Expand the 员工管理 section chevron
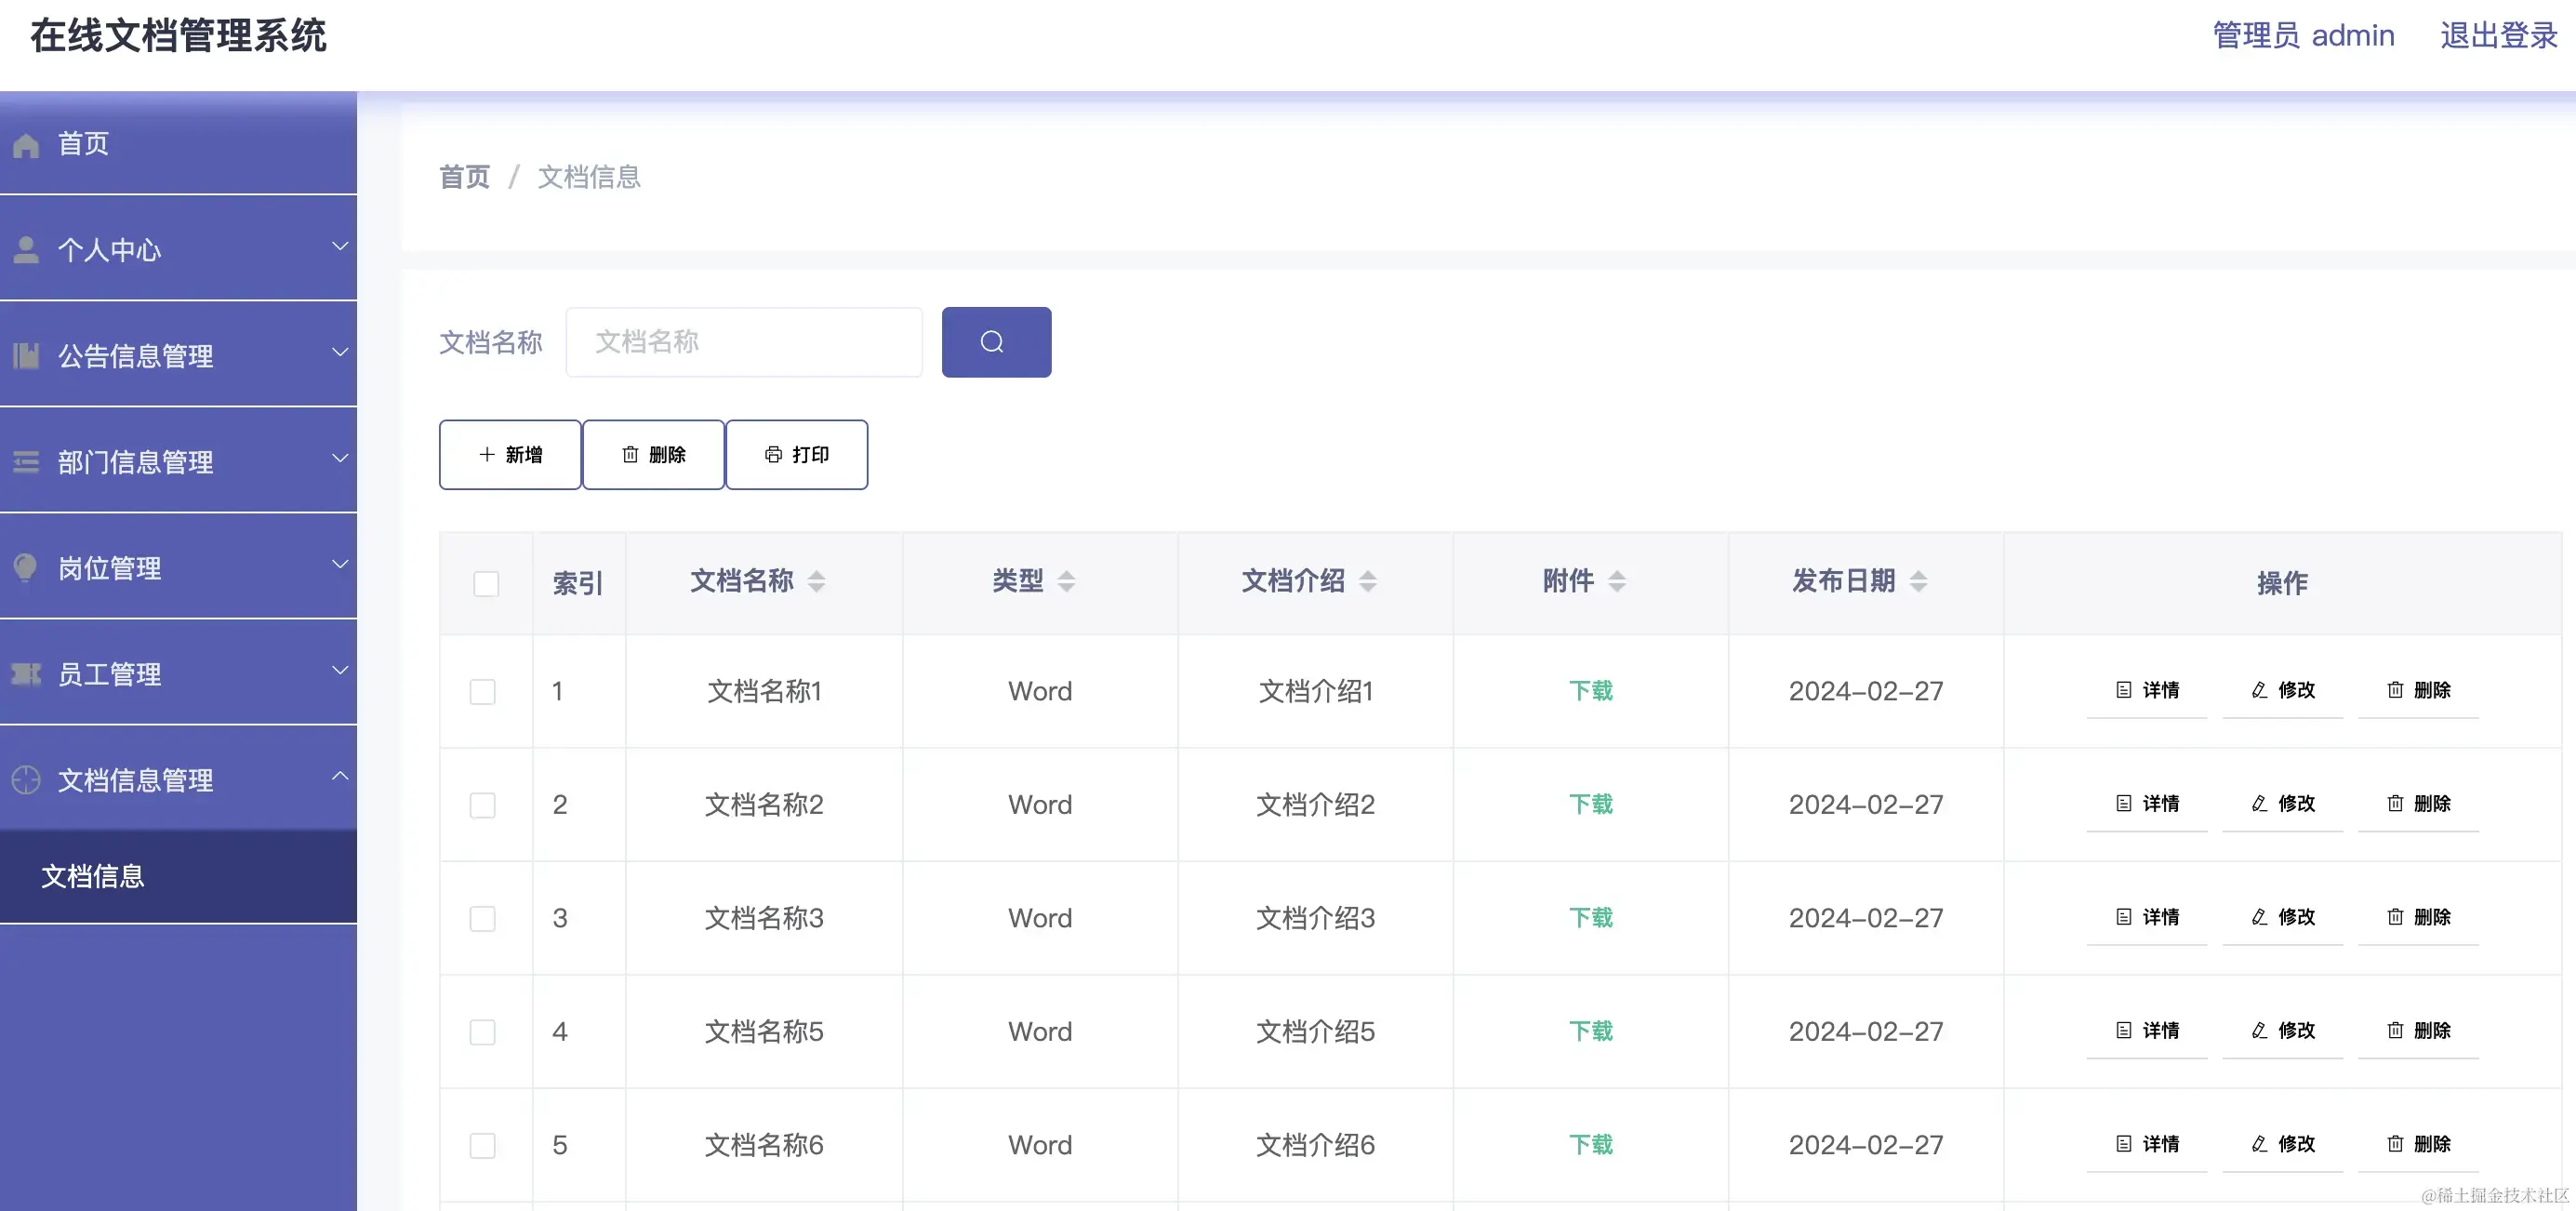This screenshot has width=2576, height=1211. [340, 671]
